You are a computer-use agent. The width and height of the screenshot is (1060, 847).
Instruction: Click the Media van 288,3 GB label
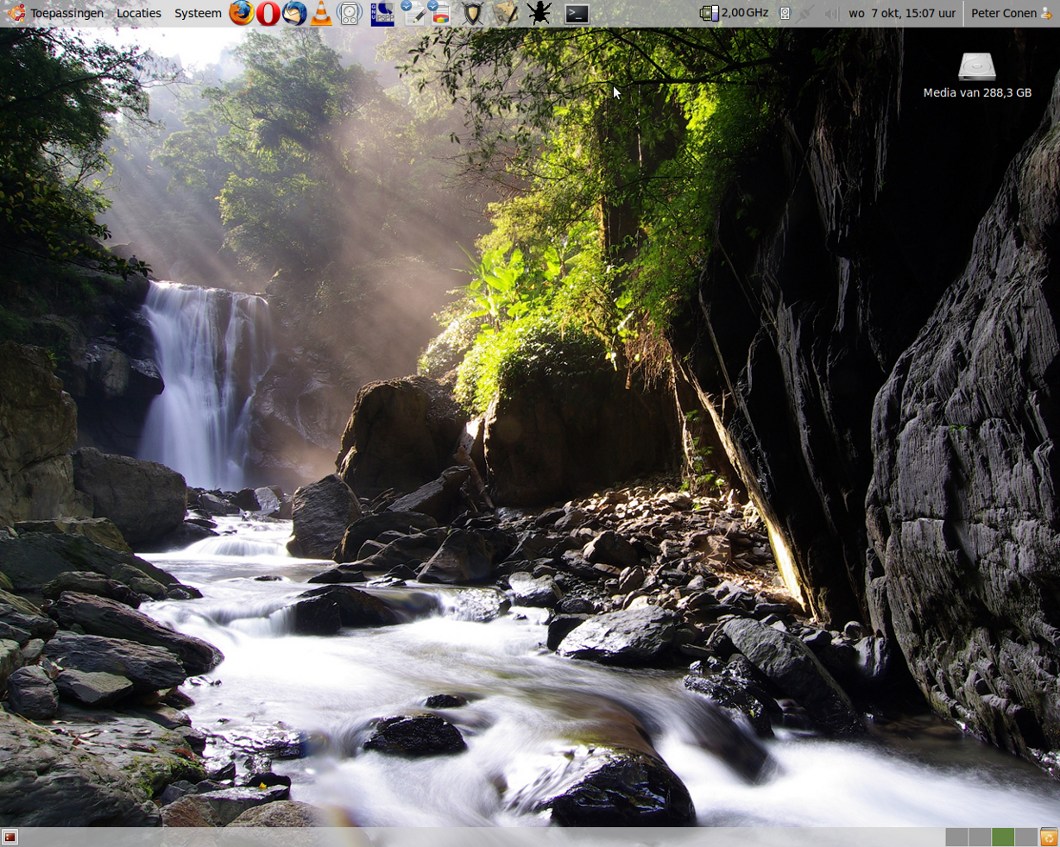977,93
